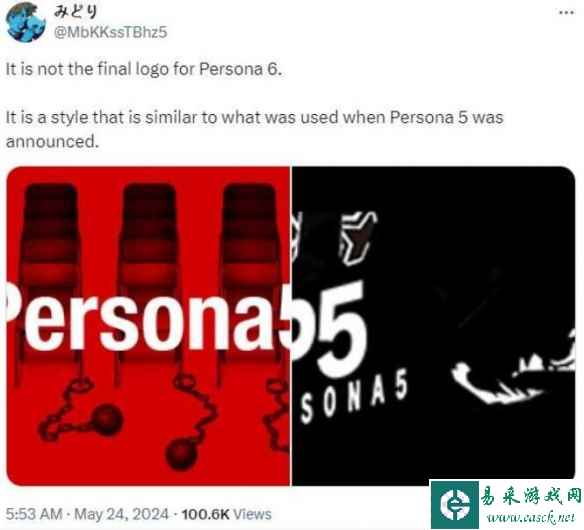
Task: View the 100.6K Views count
Action: click(x=226, y=514)
